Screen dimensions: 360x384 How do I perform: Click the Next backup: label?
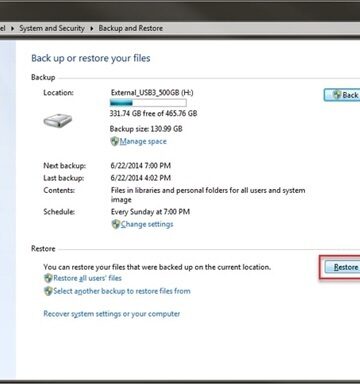[x=64, y=166]
